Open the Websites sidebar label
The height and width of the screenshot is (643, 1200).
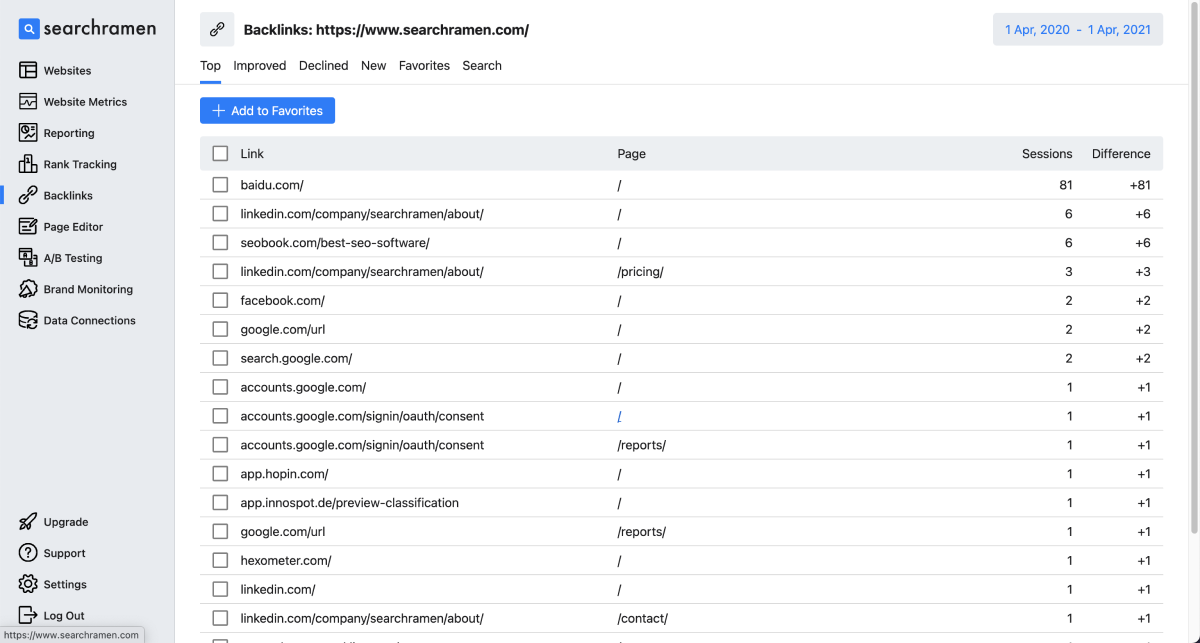67,71
